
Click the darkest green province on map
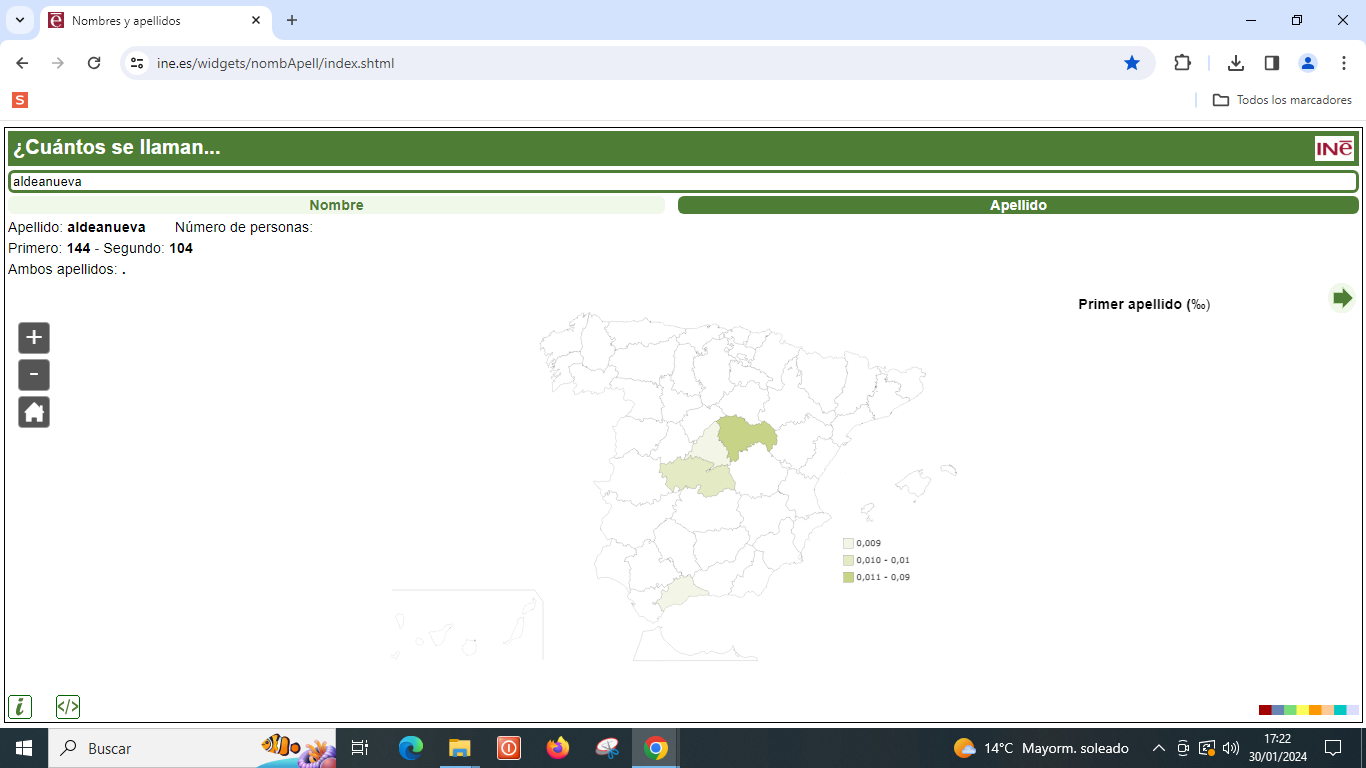745,436
